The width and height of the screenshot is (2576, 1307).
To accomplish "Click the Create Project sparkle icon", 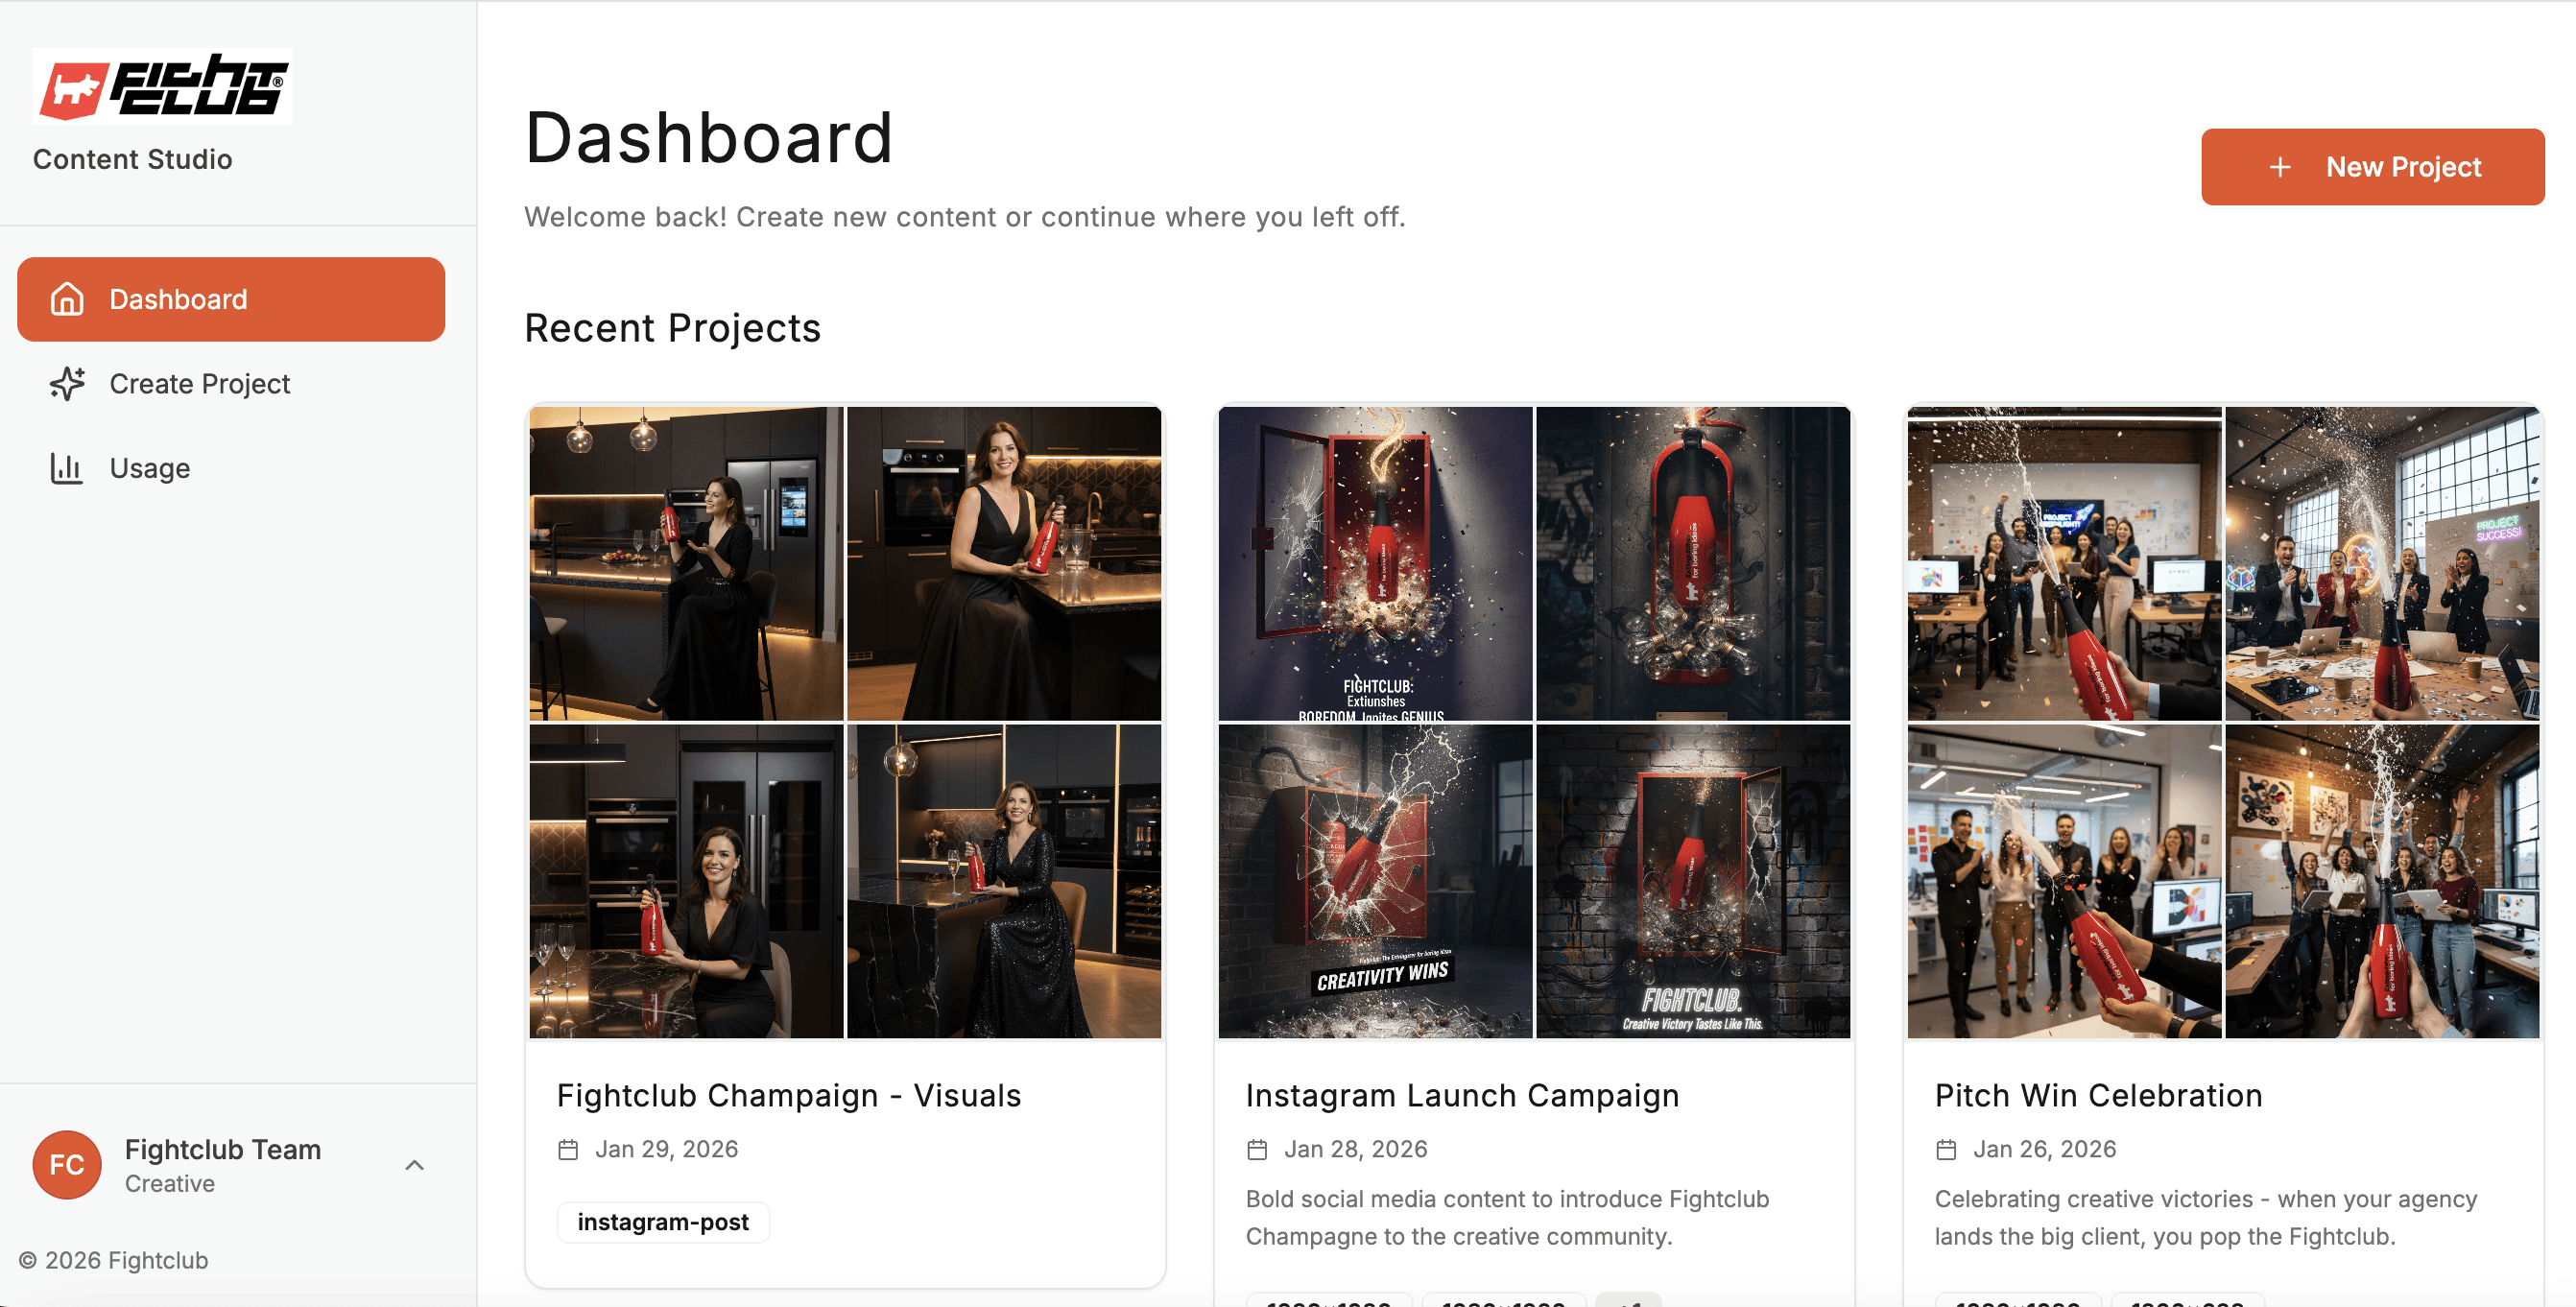I will coord(67,384).
